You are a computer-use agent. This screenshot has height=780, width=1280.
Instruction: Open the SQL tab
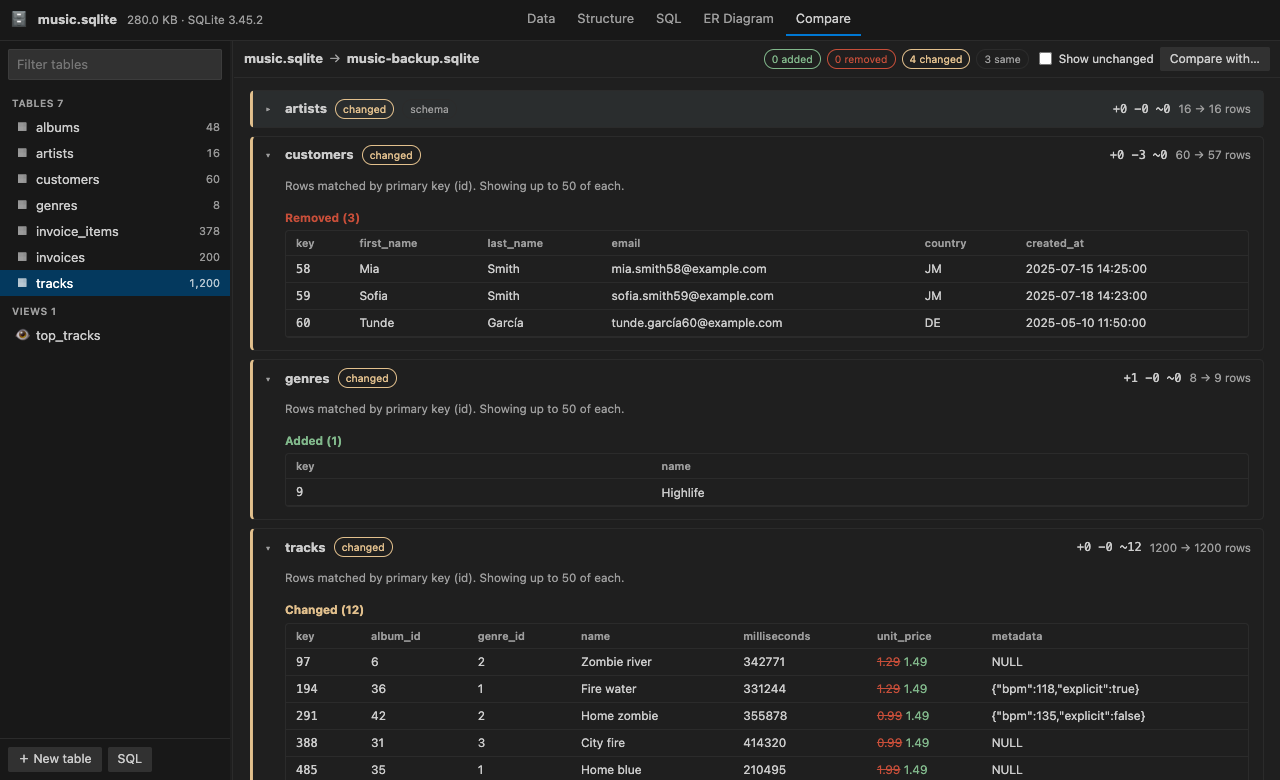pos(668,19)
